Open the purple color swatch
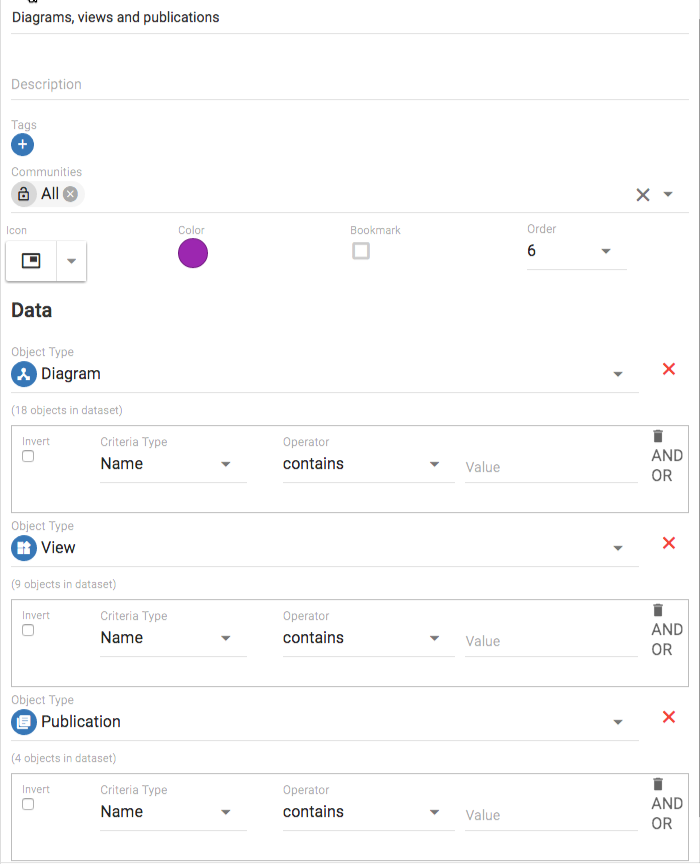This screenshot has height=864, width=700. [193, 253]
